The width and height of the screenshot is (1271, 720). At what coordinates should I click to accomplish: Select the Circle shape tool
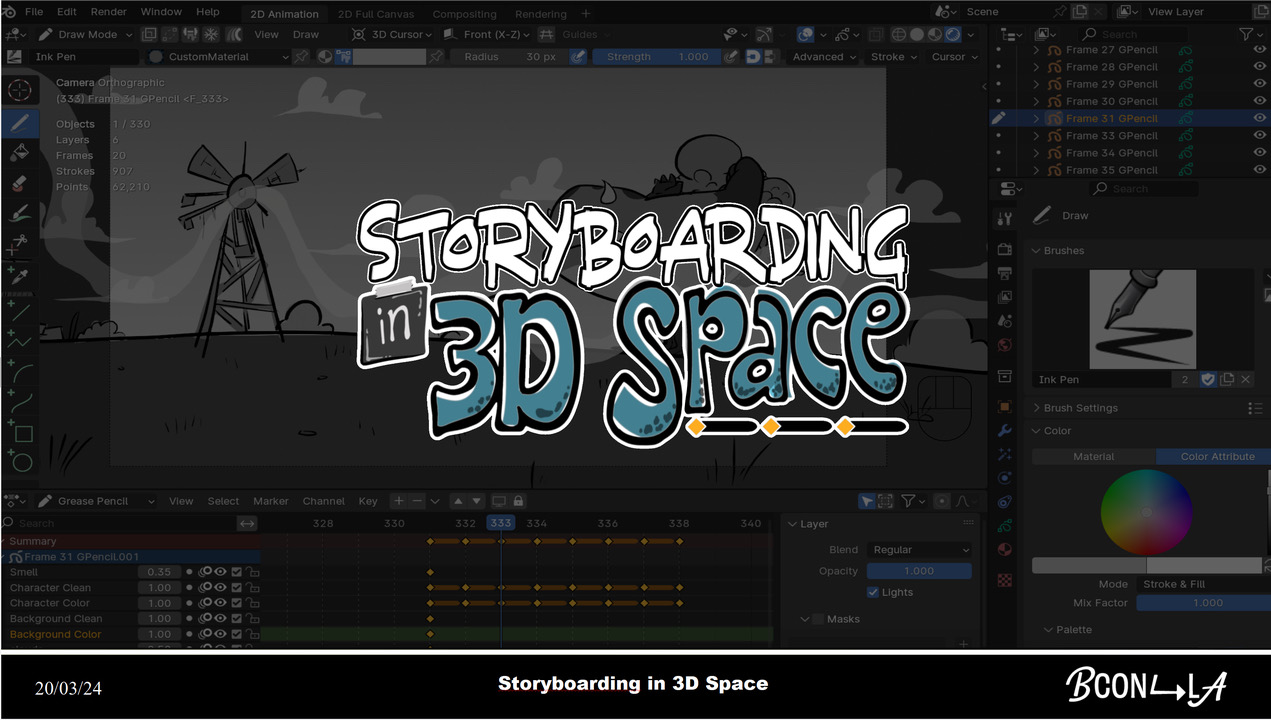click(x=22, y=462)
